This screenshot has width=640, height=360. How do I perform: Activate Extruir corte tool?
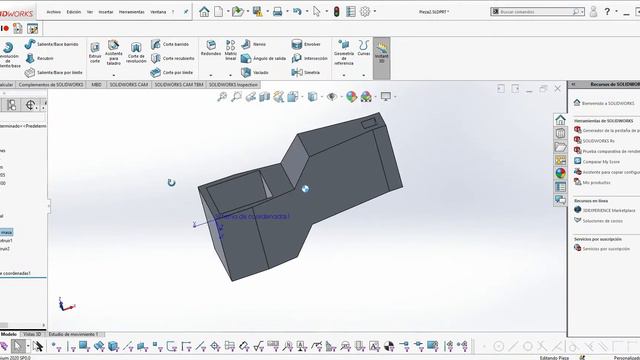(95, 52)
